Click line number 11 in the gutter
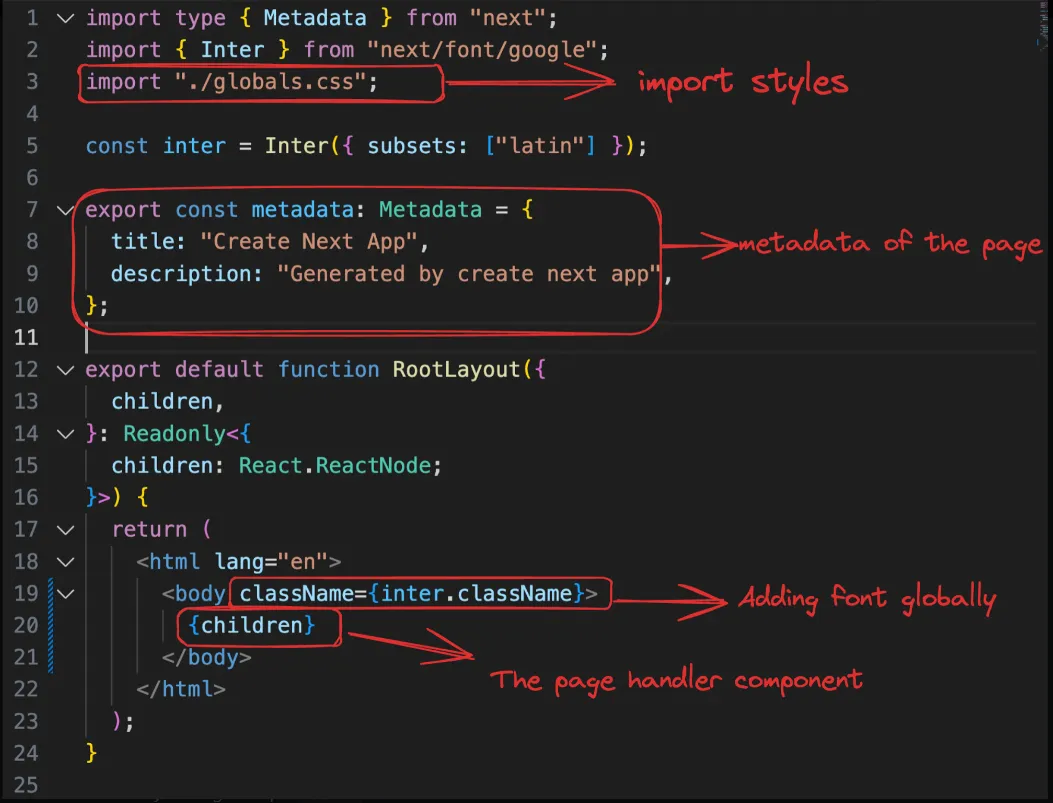Image resolution: width=1053 pixels, height=803 pixels. [26, 338]
